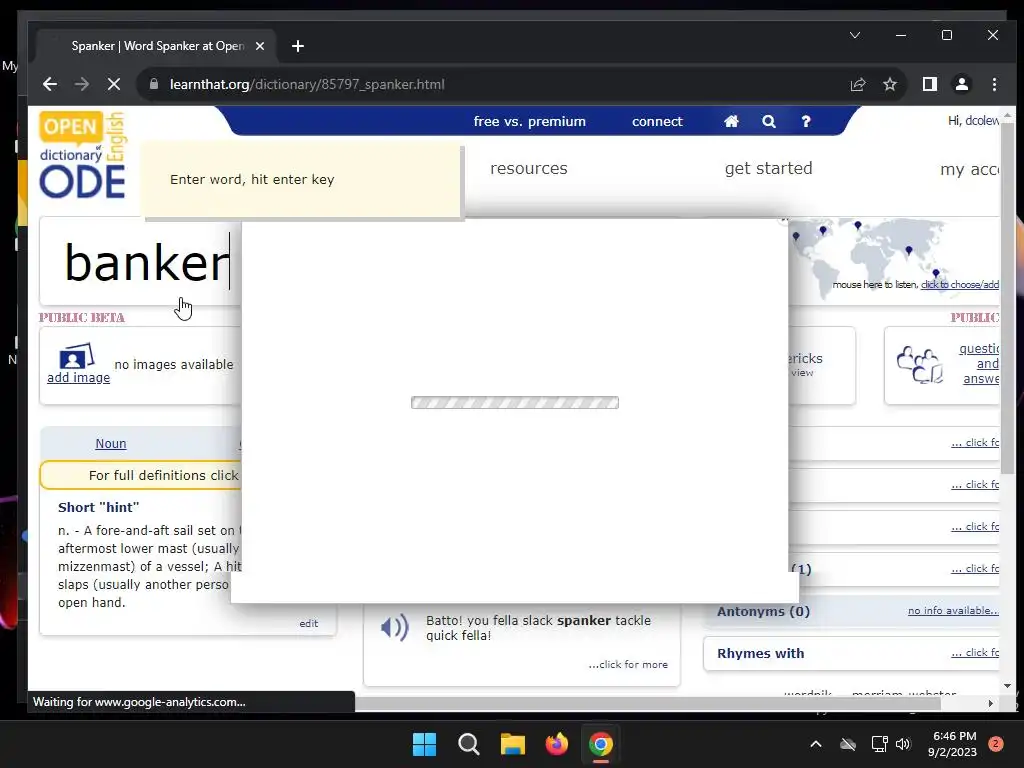The image size is (1024, 768).
Task: Click the For full definitions click bar
Action: pos(140,475)
